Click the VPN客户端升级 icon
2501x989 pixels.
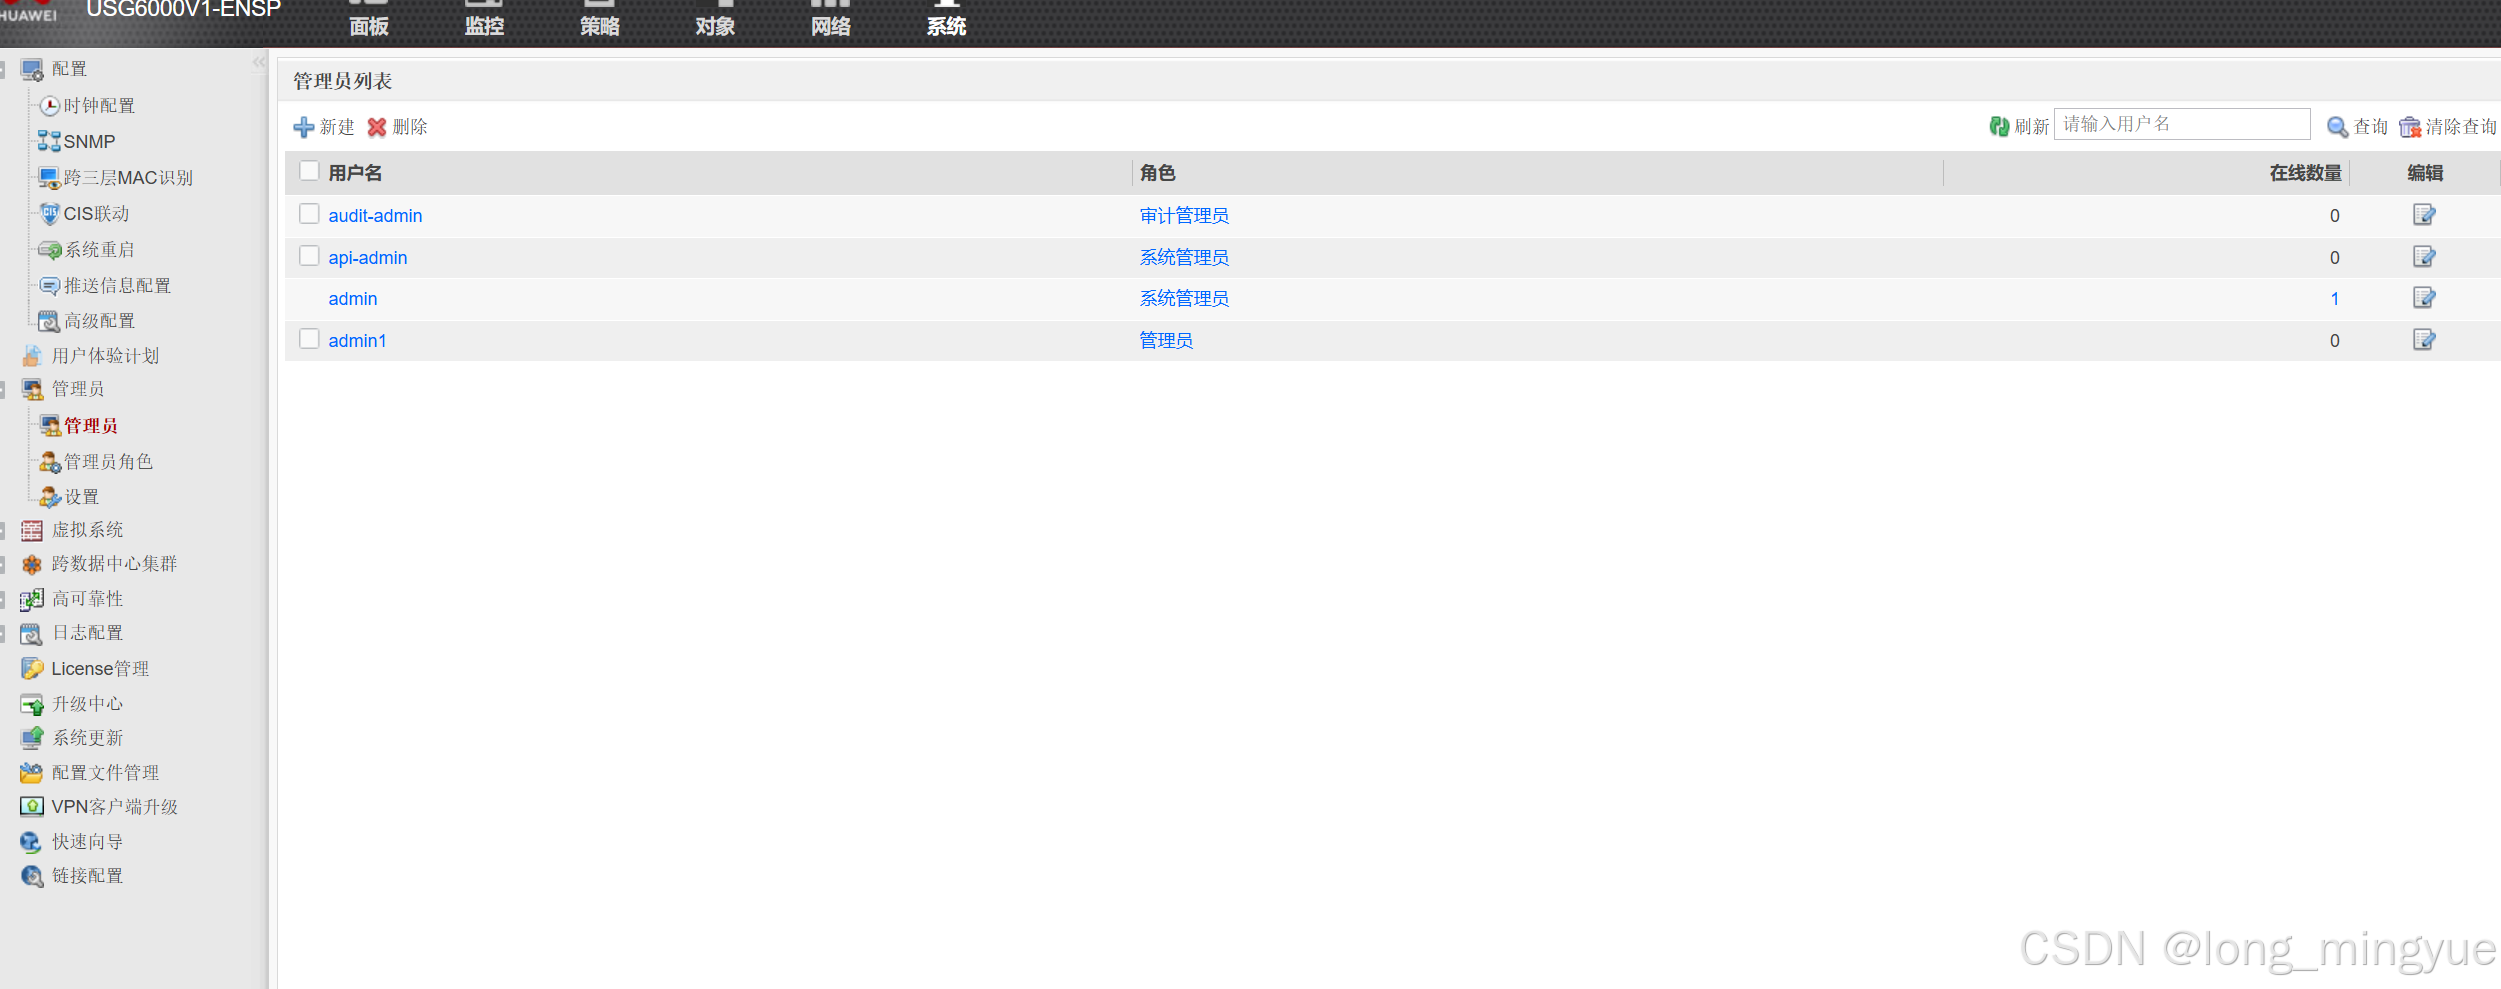(x=32, y=806)
